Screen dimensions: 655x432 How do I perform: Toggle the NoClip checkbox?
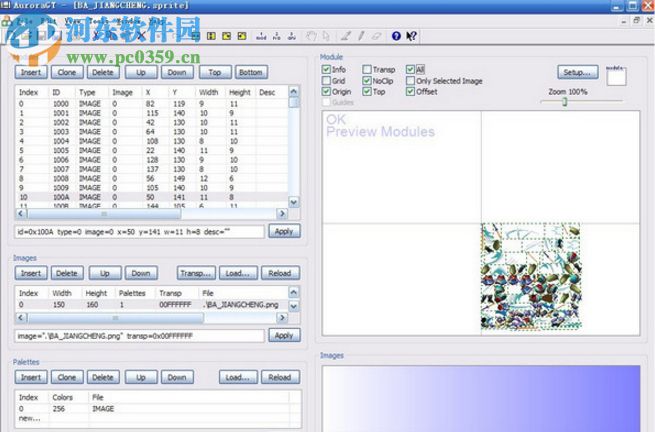point(367,81)
